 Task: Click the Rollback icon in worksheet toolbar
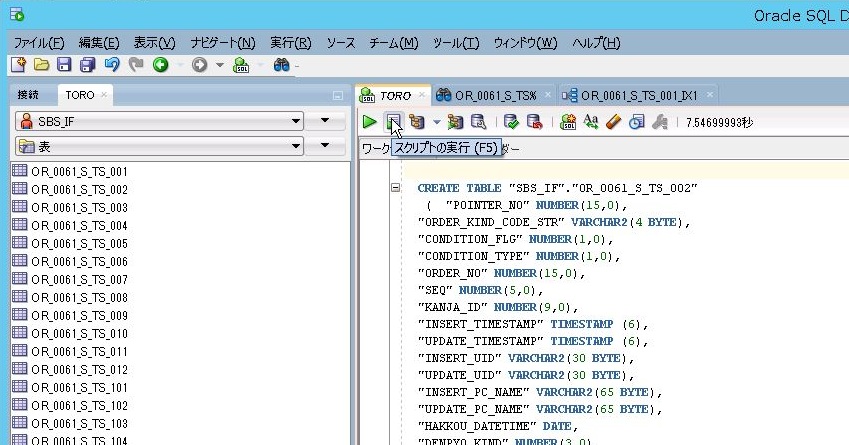click(534, 122)
